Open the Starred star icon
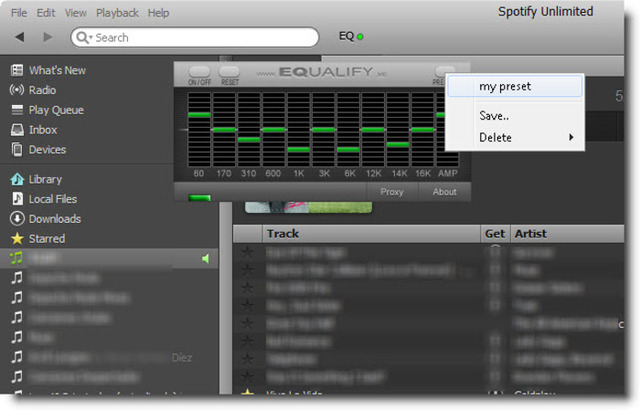The image size is (640, 410). coord(17,239)
